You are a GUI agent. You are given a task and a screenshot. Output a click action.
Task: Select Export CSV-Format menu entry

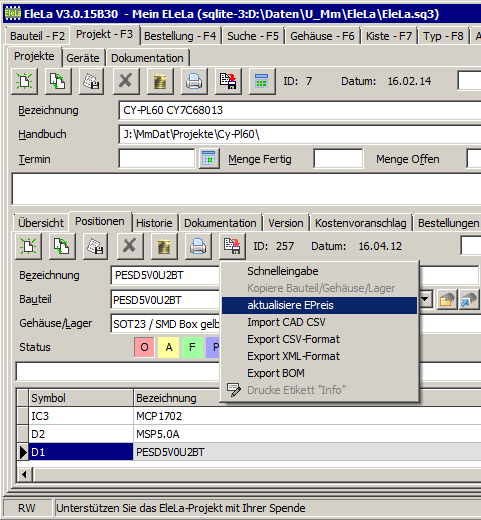point(319,339)
